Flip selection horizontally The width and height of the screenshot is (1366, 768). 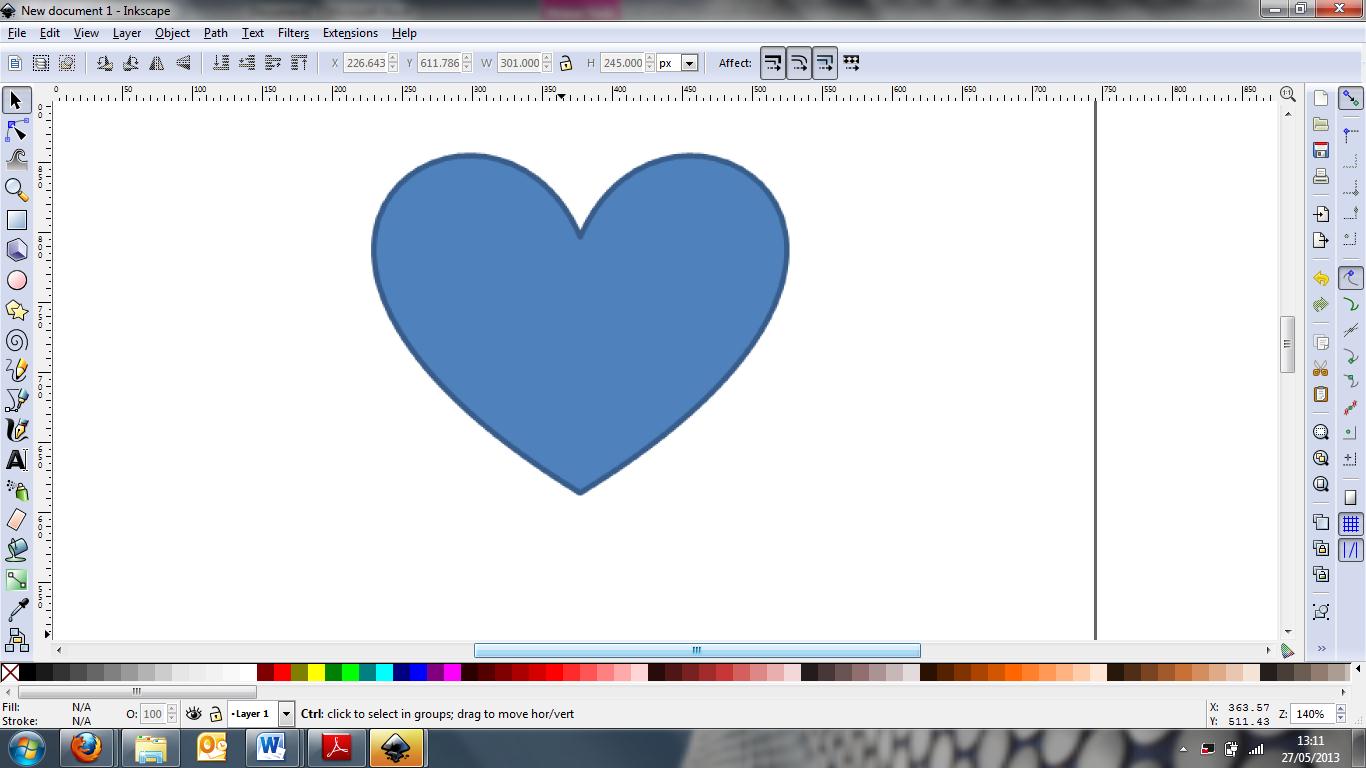[x=157, y=63]
